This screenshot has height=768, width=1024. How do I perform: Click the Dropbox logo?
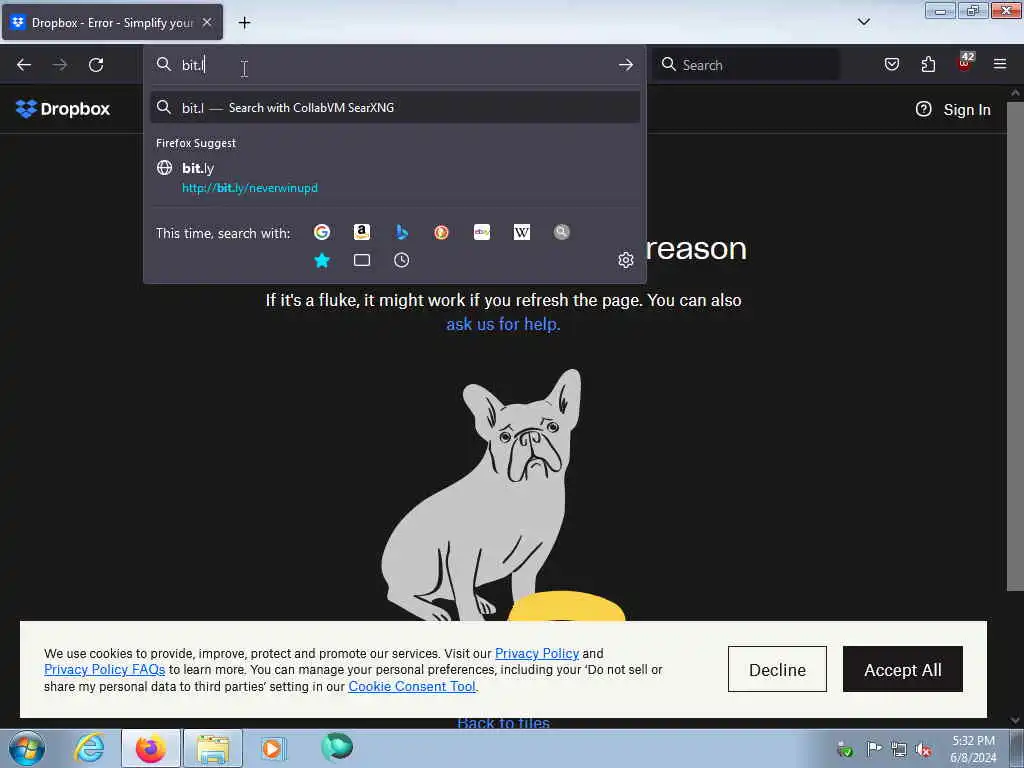[x=63, y=109]
